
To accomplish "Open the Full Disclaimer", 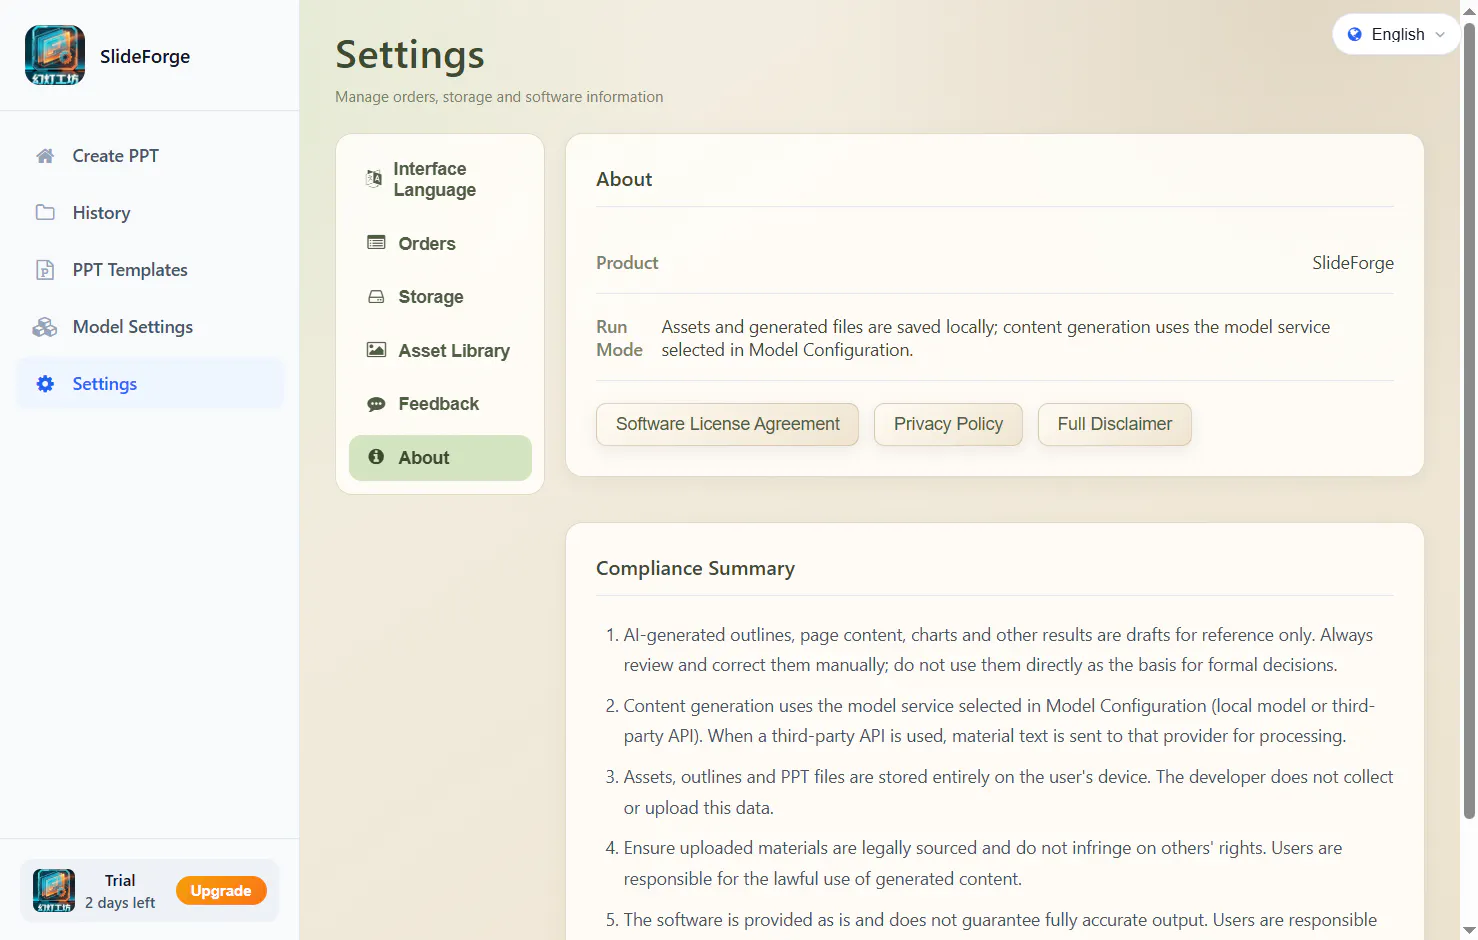I will coord(1115,424).
